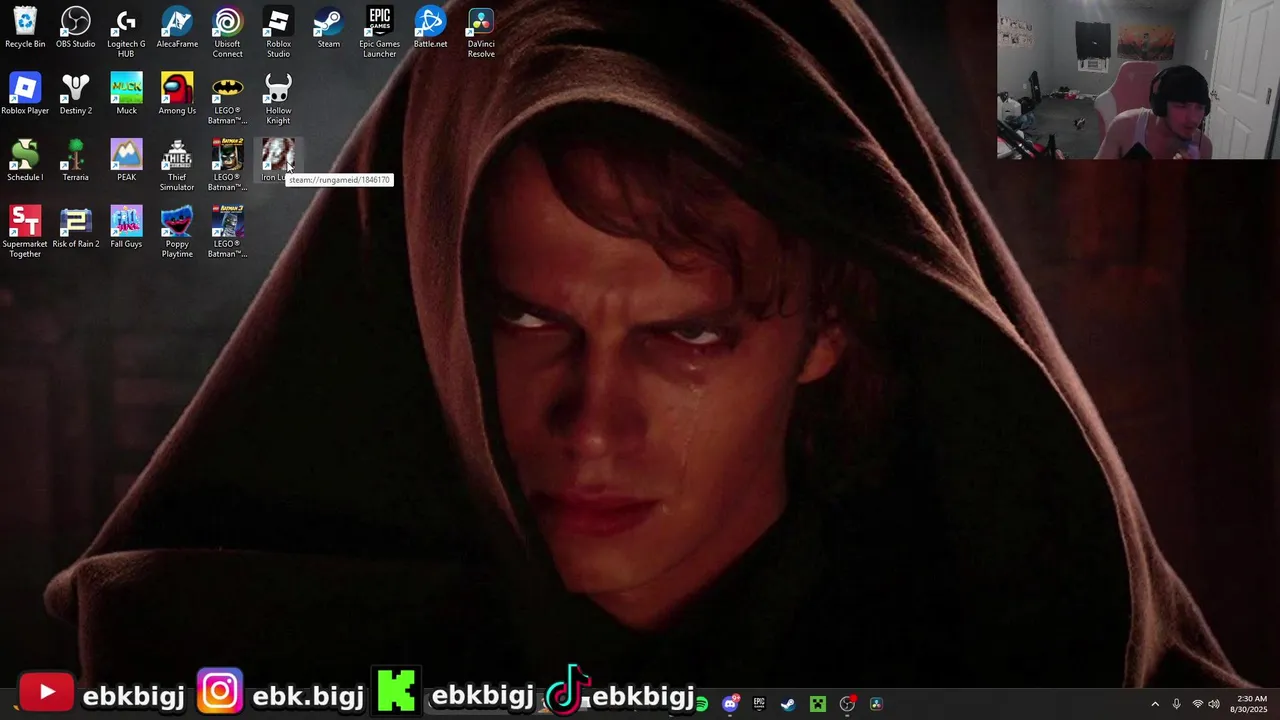Select the AlecaFrame desktop shortcut

point(177,28)
